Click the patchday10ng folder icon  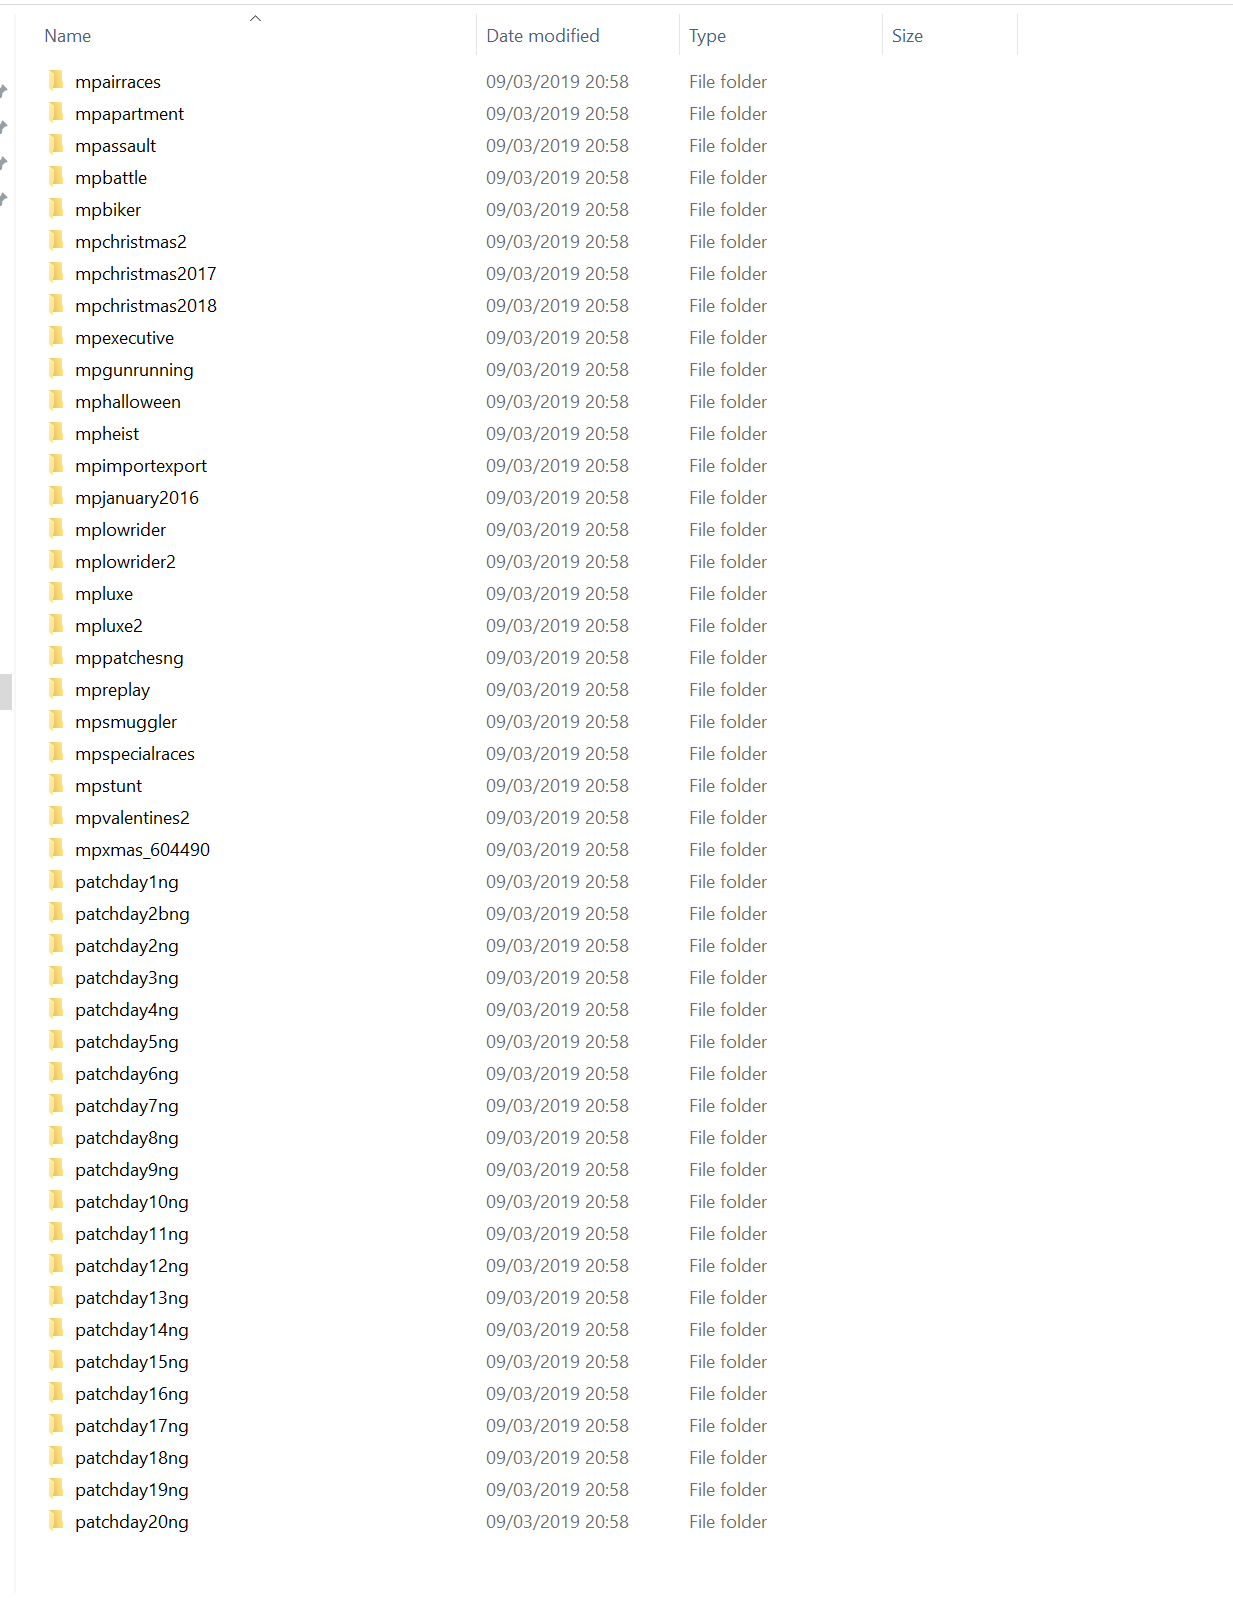click(57, 1200)
